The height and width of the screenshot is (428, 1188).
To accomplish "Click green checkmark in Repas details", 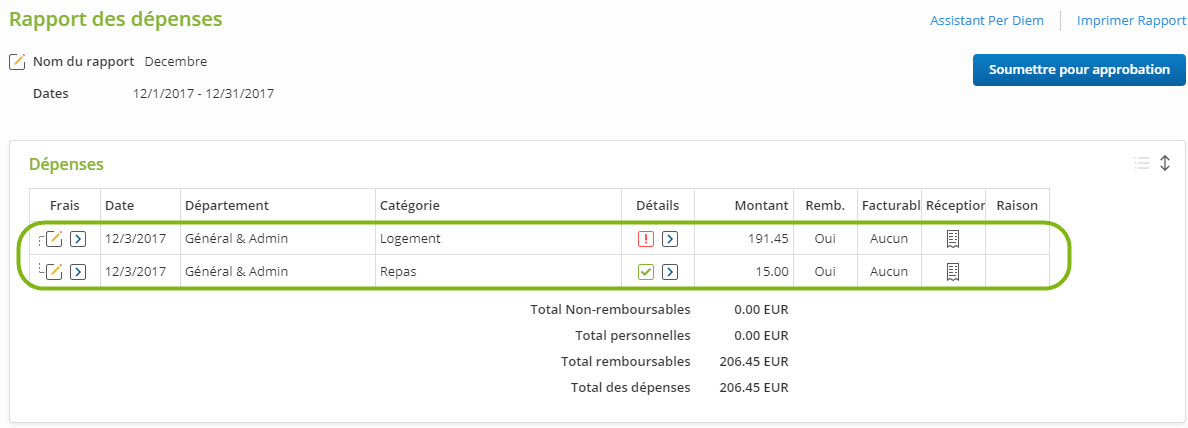I will pos(646,271).
